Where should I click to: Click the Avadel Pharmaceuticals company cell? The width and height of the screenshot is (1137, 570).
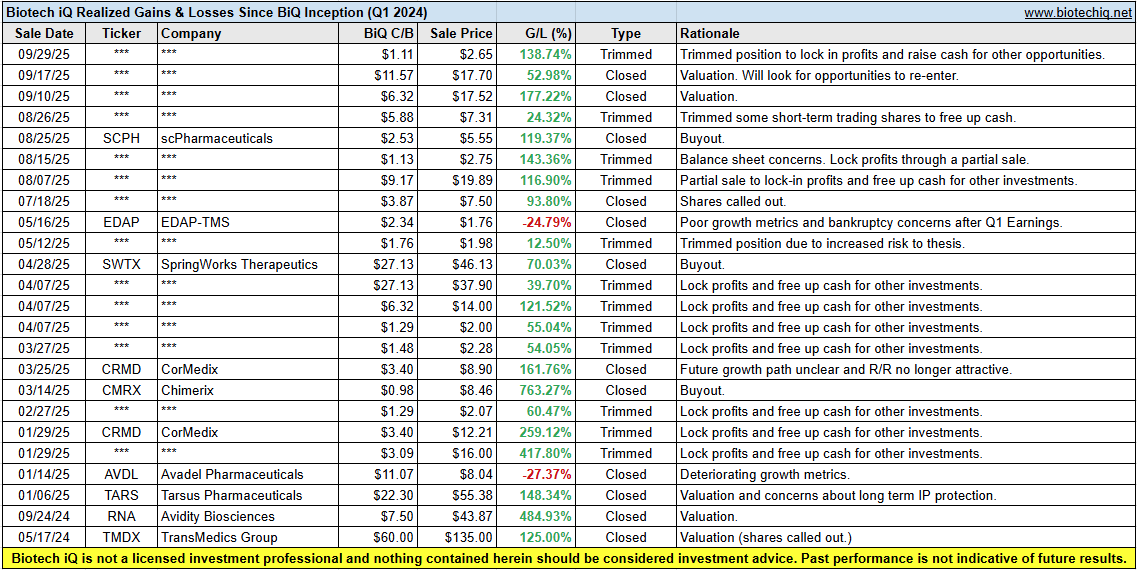[232, 474]
